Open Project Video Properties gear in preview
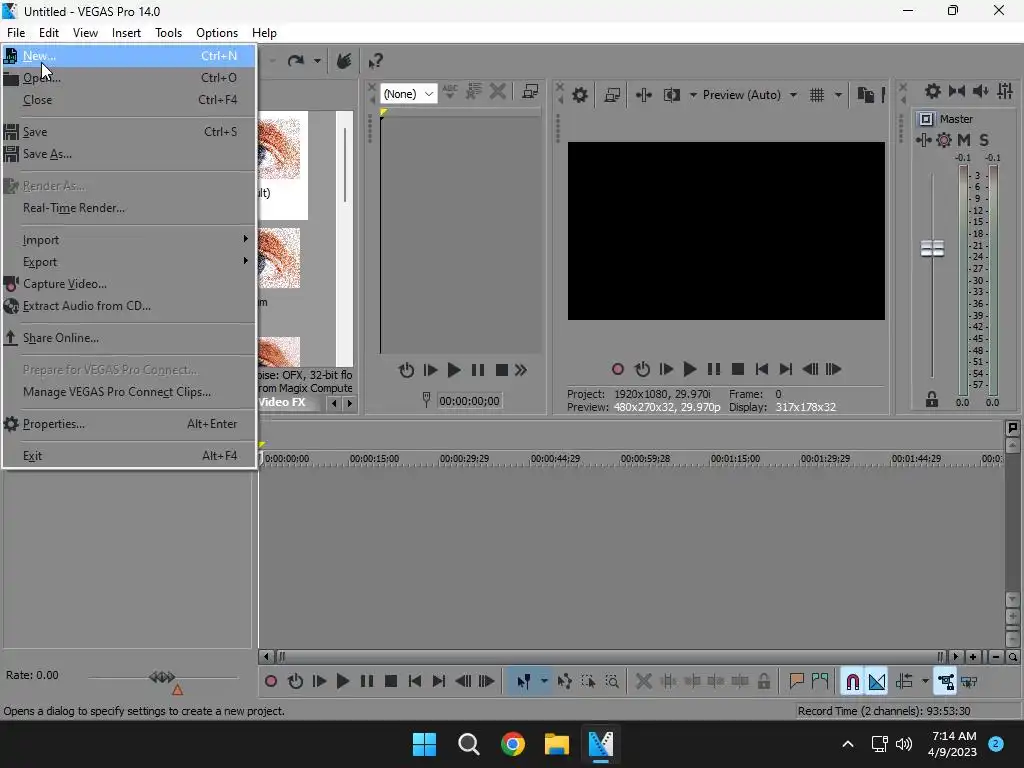Screen dimensions: 1024x768 (x=580, y=95)
